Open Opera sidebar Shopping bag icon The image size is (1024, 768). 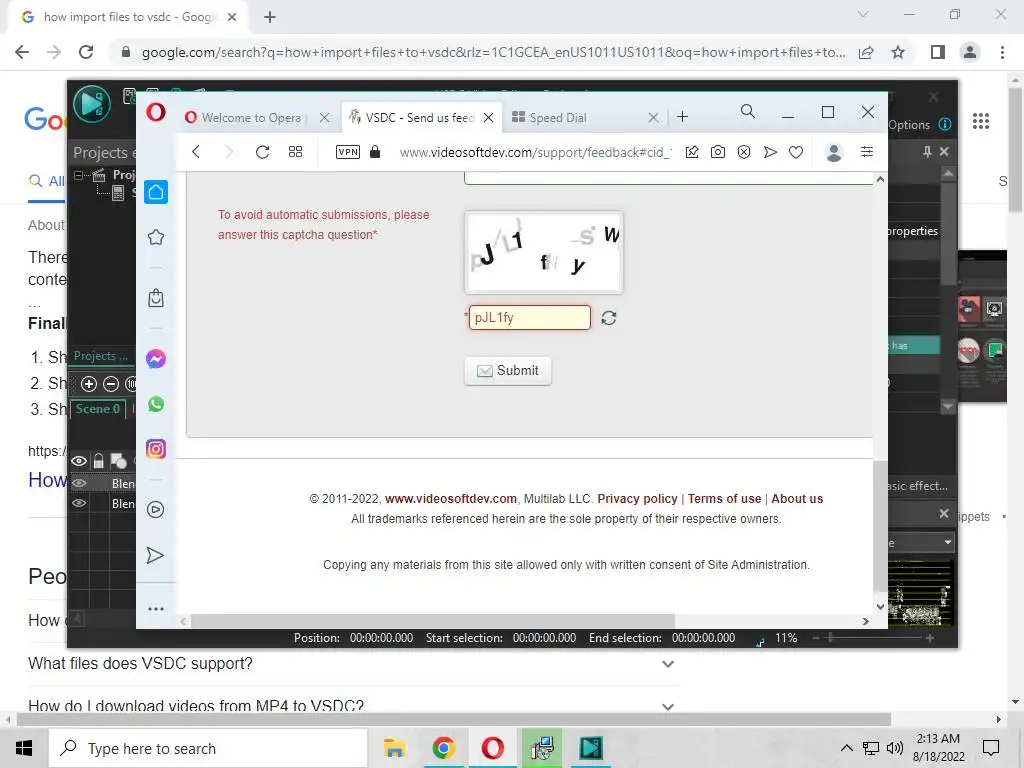coord(155,298)
